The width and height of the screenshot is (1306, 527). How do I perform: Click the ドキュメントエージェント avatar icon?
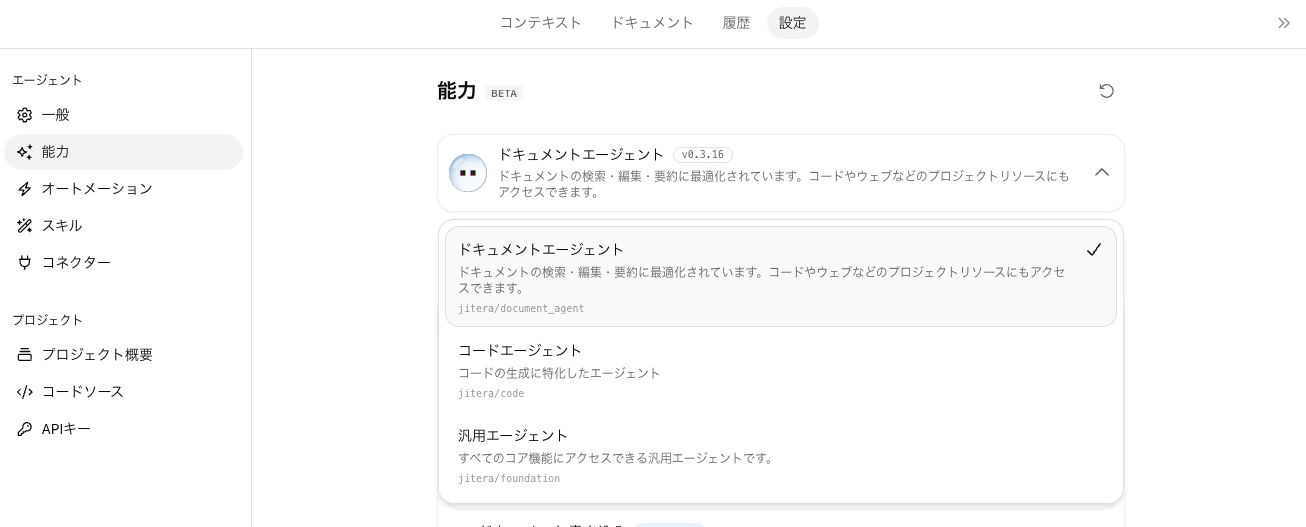[468, 173]
